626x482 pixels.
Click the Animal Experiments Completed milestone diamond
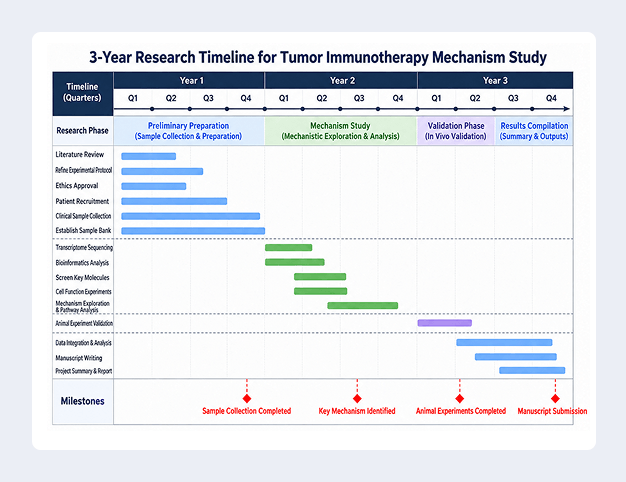pyautogui.click(x=460, y=399)
